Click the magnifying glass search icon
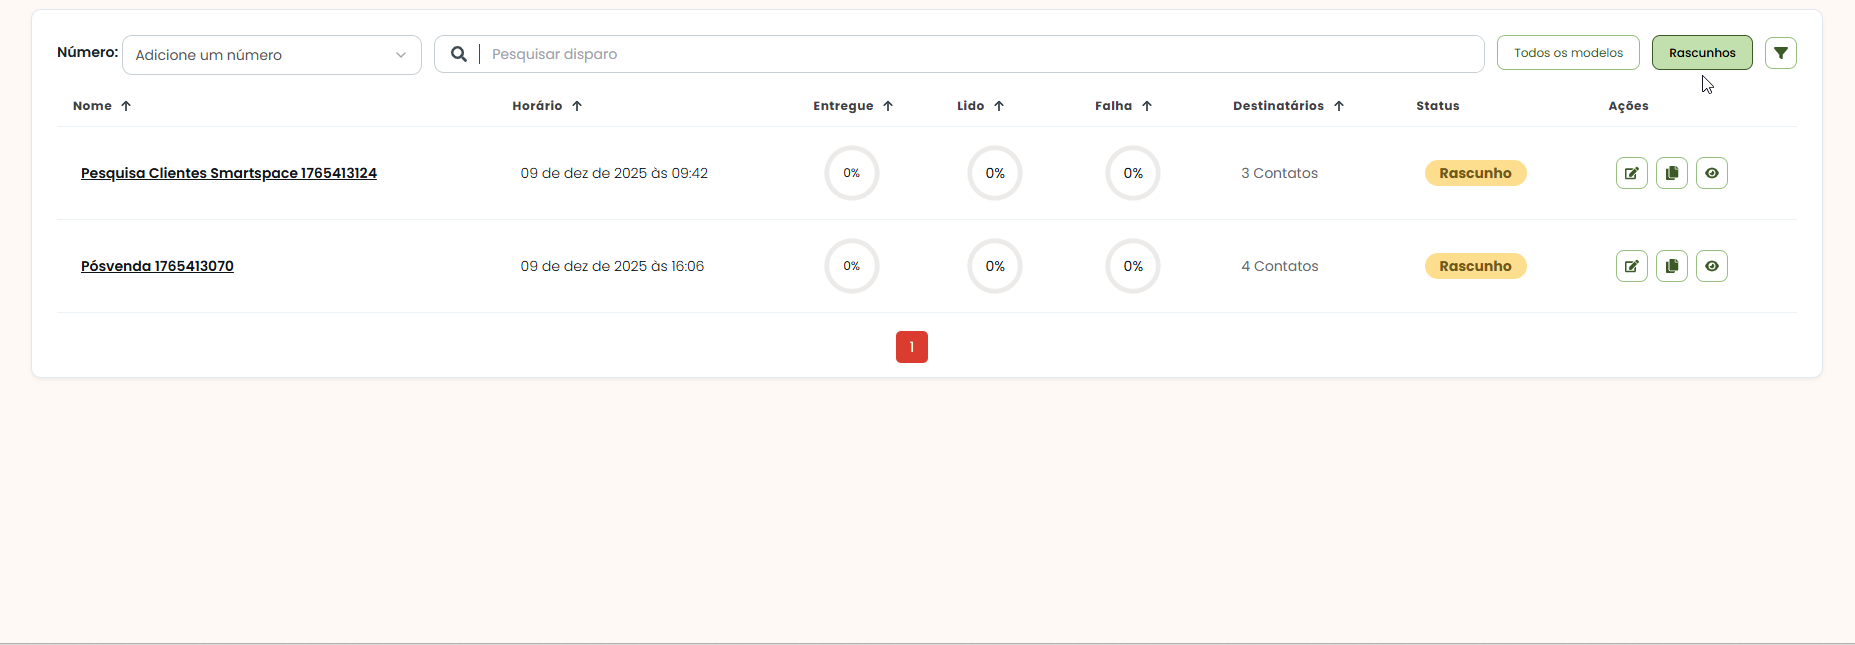 click(x=458, y=54)
